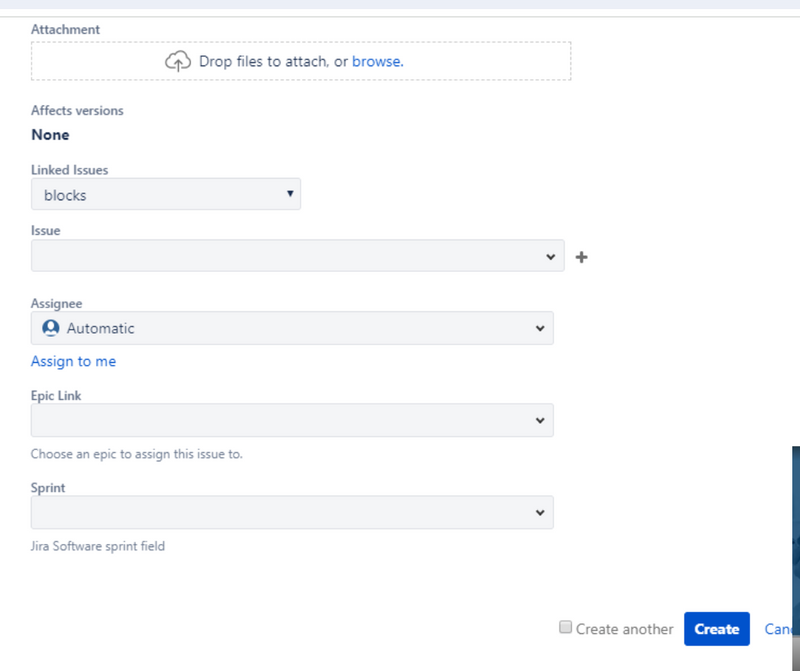The width and height of the screenshot is (800, 671).
Task: Select the Automatic text in Assignee field
Action: 100,328
